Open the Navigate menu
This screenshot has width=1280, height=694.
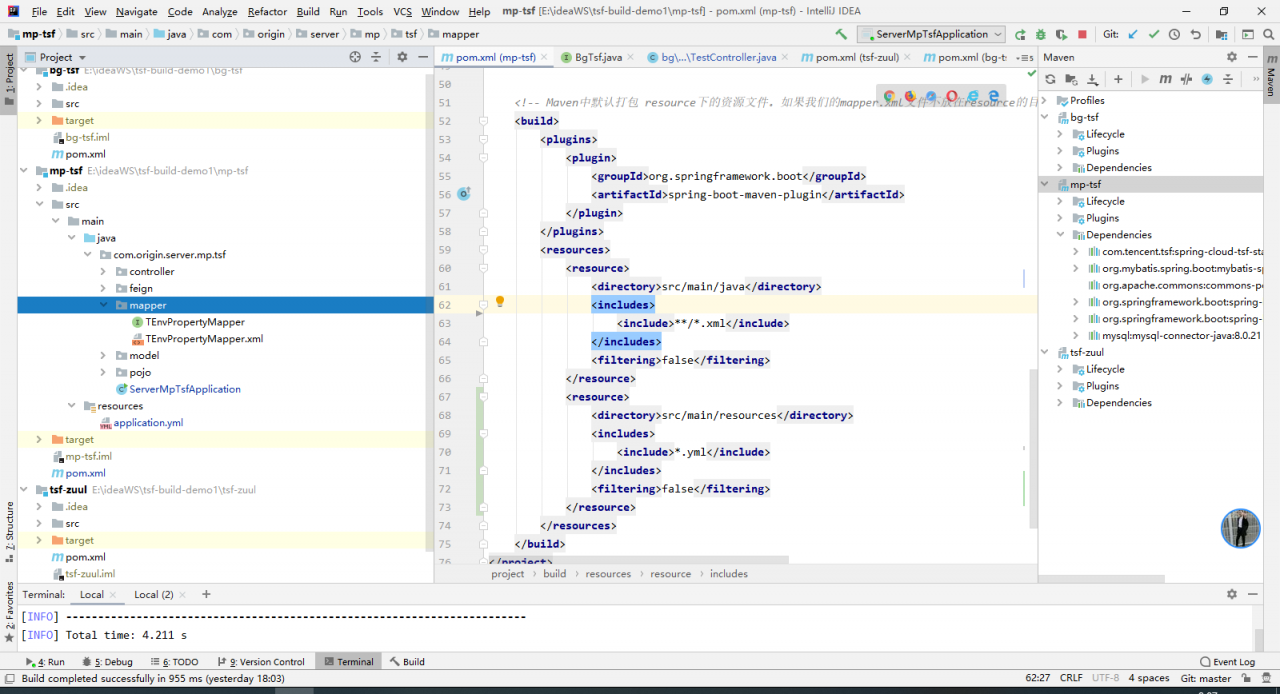pyautogui.click(x=136, y=12)
